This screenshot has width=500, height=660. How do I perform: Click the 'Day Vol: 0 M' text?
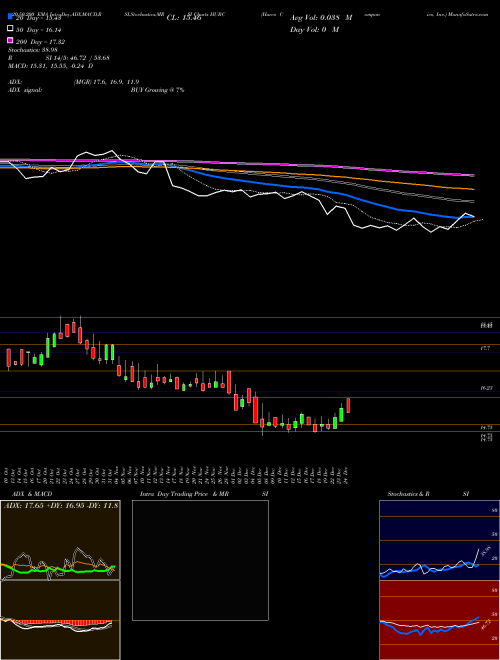314,30
